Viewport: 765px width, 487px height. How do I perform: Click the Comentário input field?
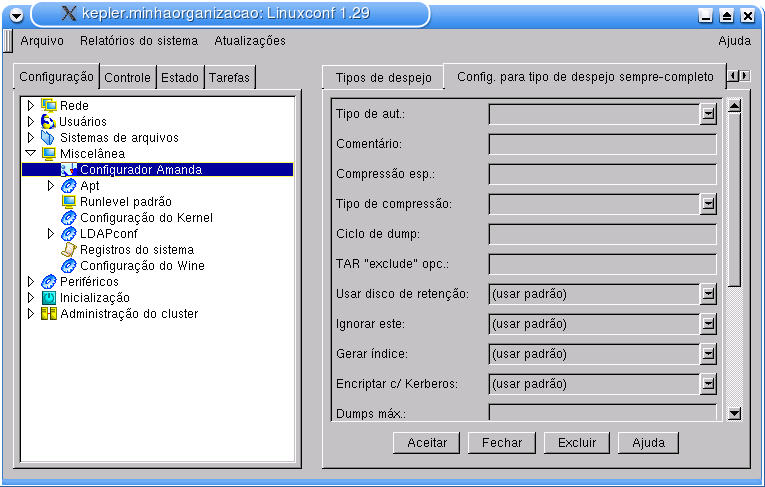click(603, 144)
